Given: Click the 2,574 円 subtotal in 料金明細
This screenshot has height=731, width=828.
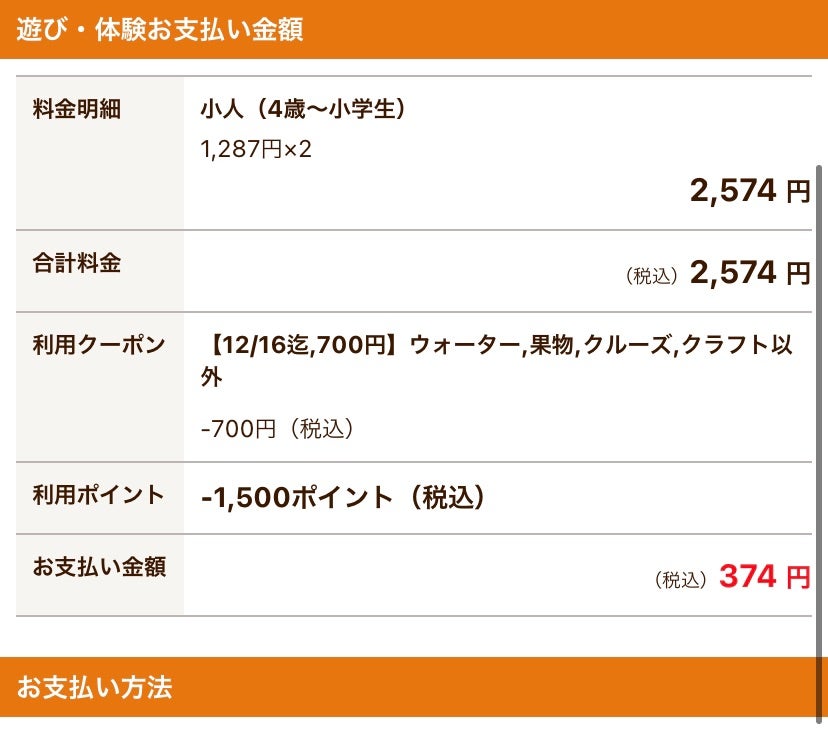Looking at the screenshot, I should (x=750, y=191).
